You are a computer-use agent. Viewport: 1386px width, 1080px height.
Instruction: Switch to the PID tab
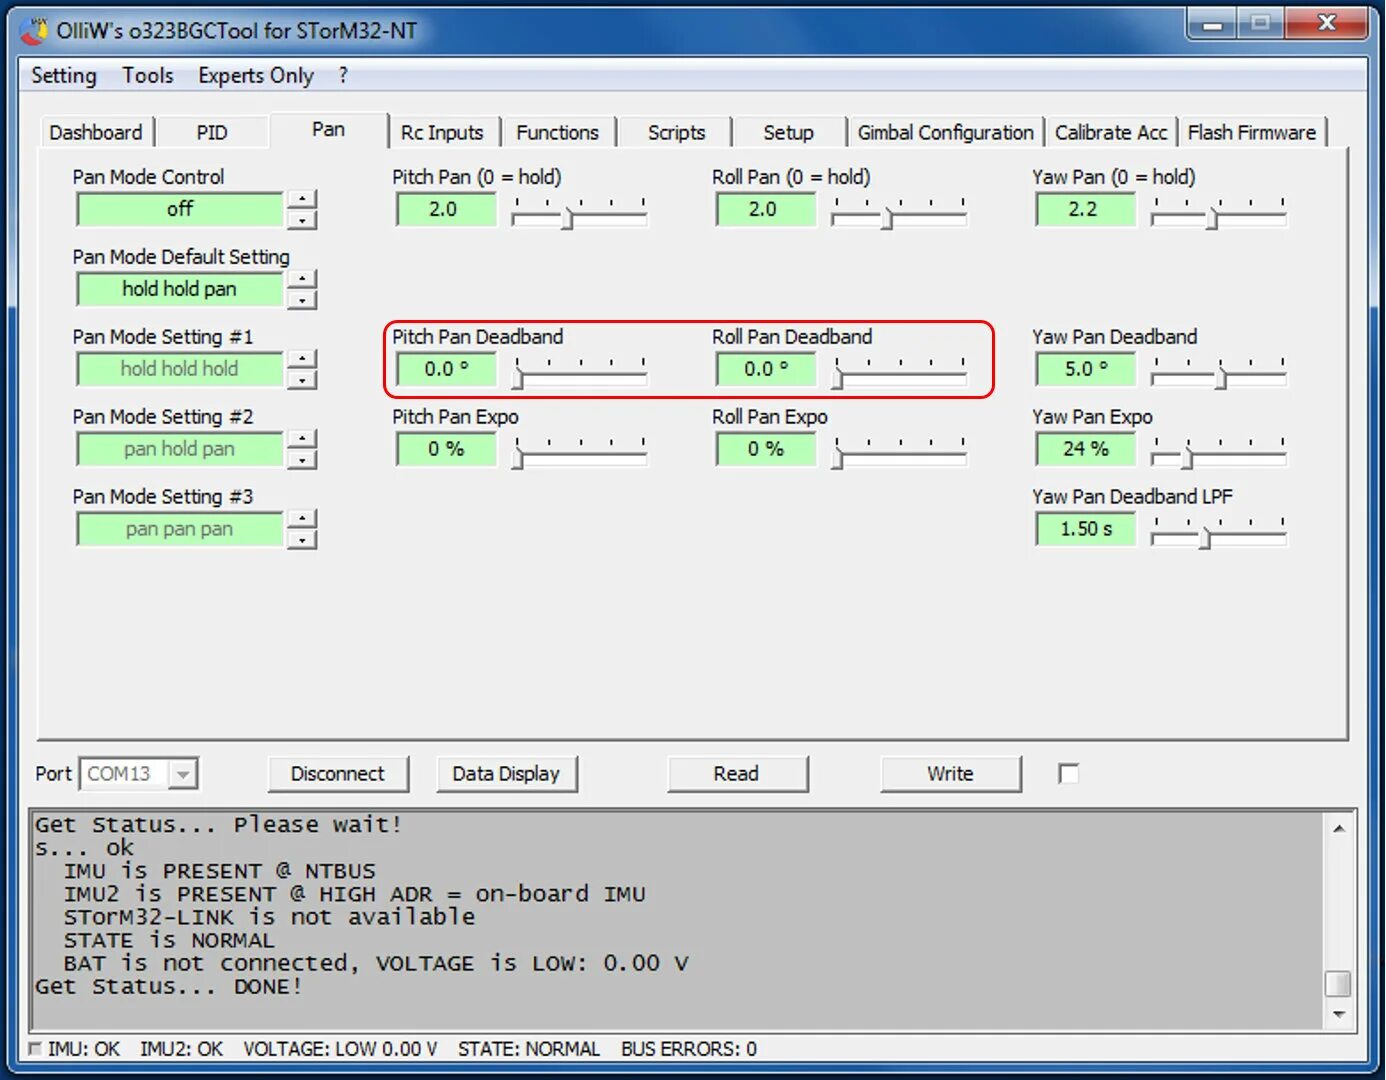[212, 132]
